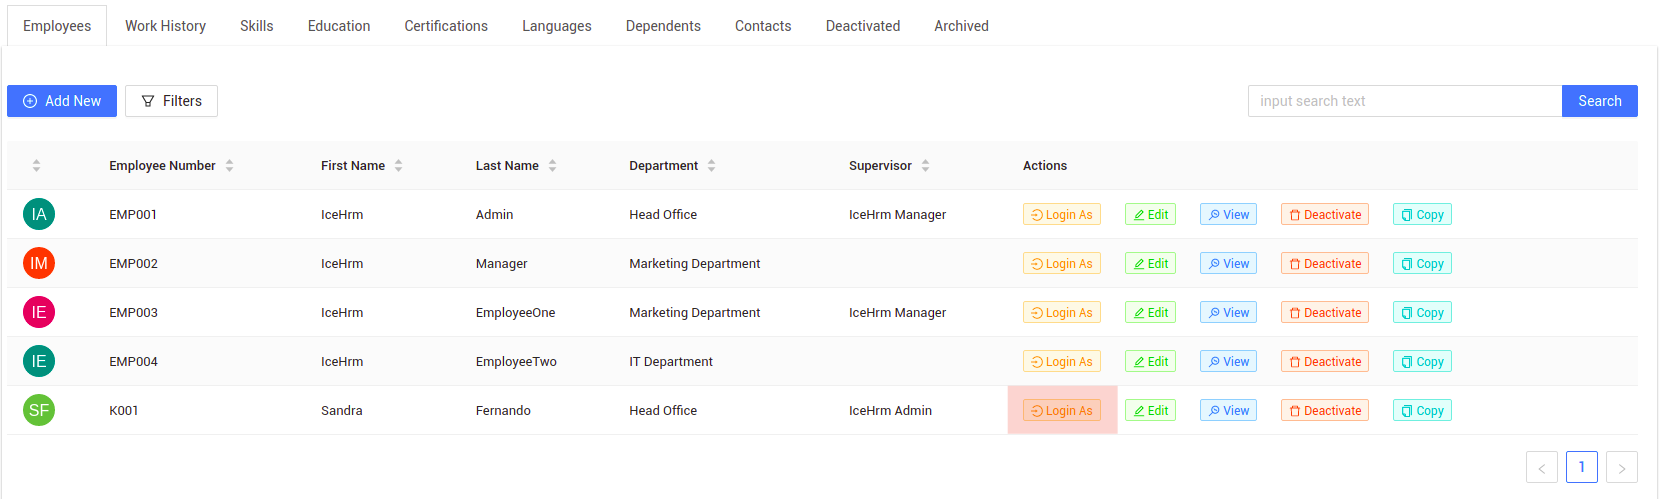
Task: Open the Dependents tab
Action: pyautogui.click(x=663, y=26)
